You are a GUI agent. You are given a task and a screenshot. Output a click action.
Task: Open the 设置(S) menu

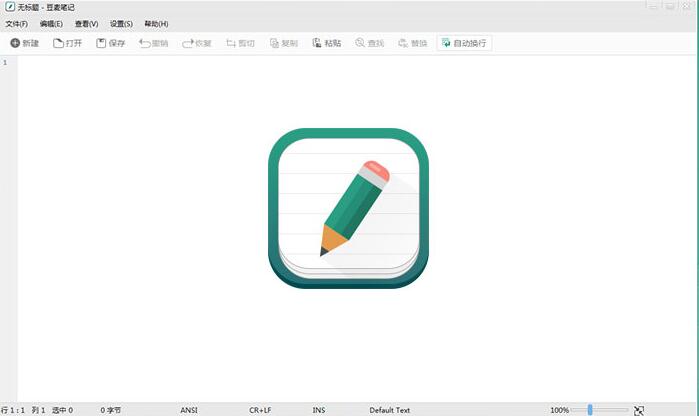pyautogui.click(x=121, y=24)
